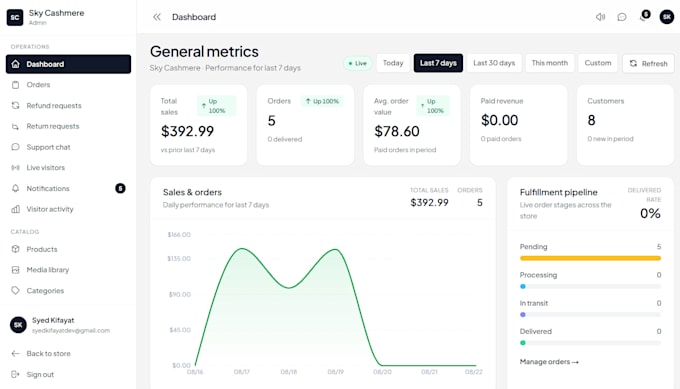Click the Sign out icon
This screenshot has width=680, height=389.
(x=16, y=374)
